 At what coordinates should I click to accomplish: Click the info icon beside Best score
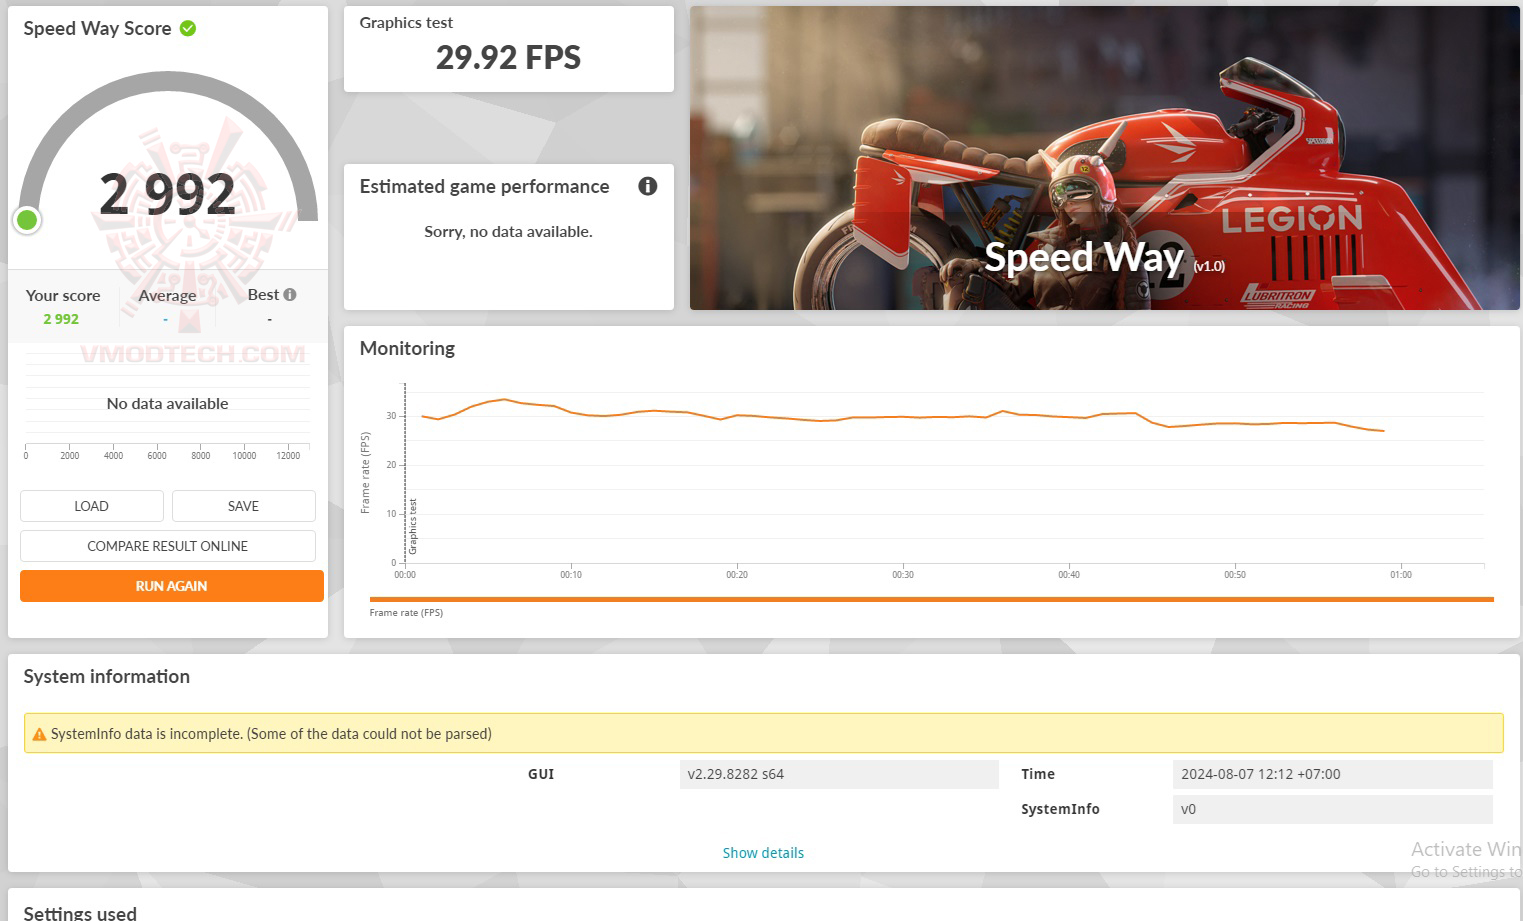[290, 295]
